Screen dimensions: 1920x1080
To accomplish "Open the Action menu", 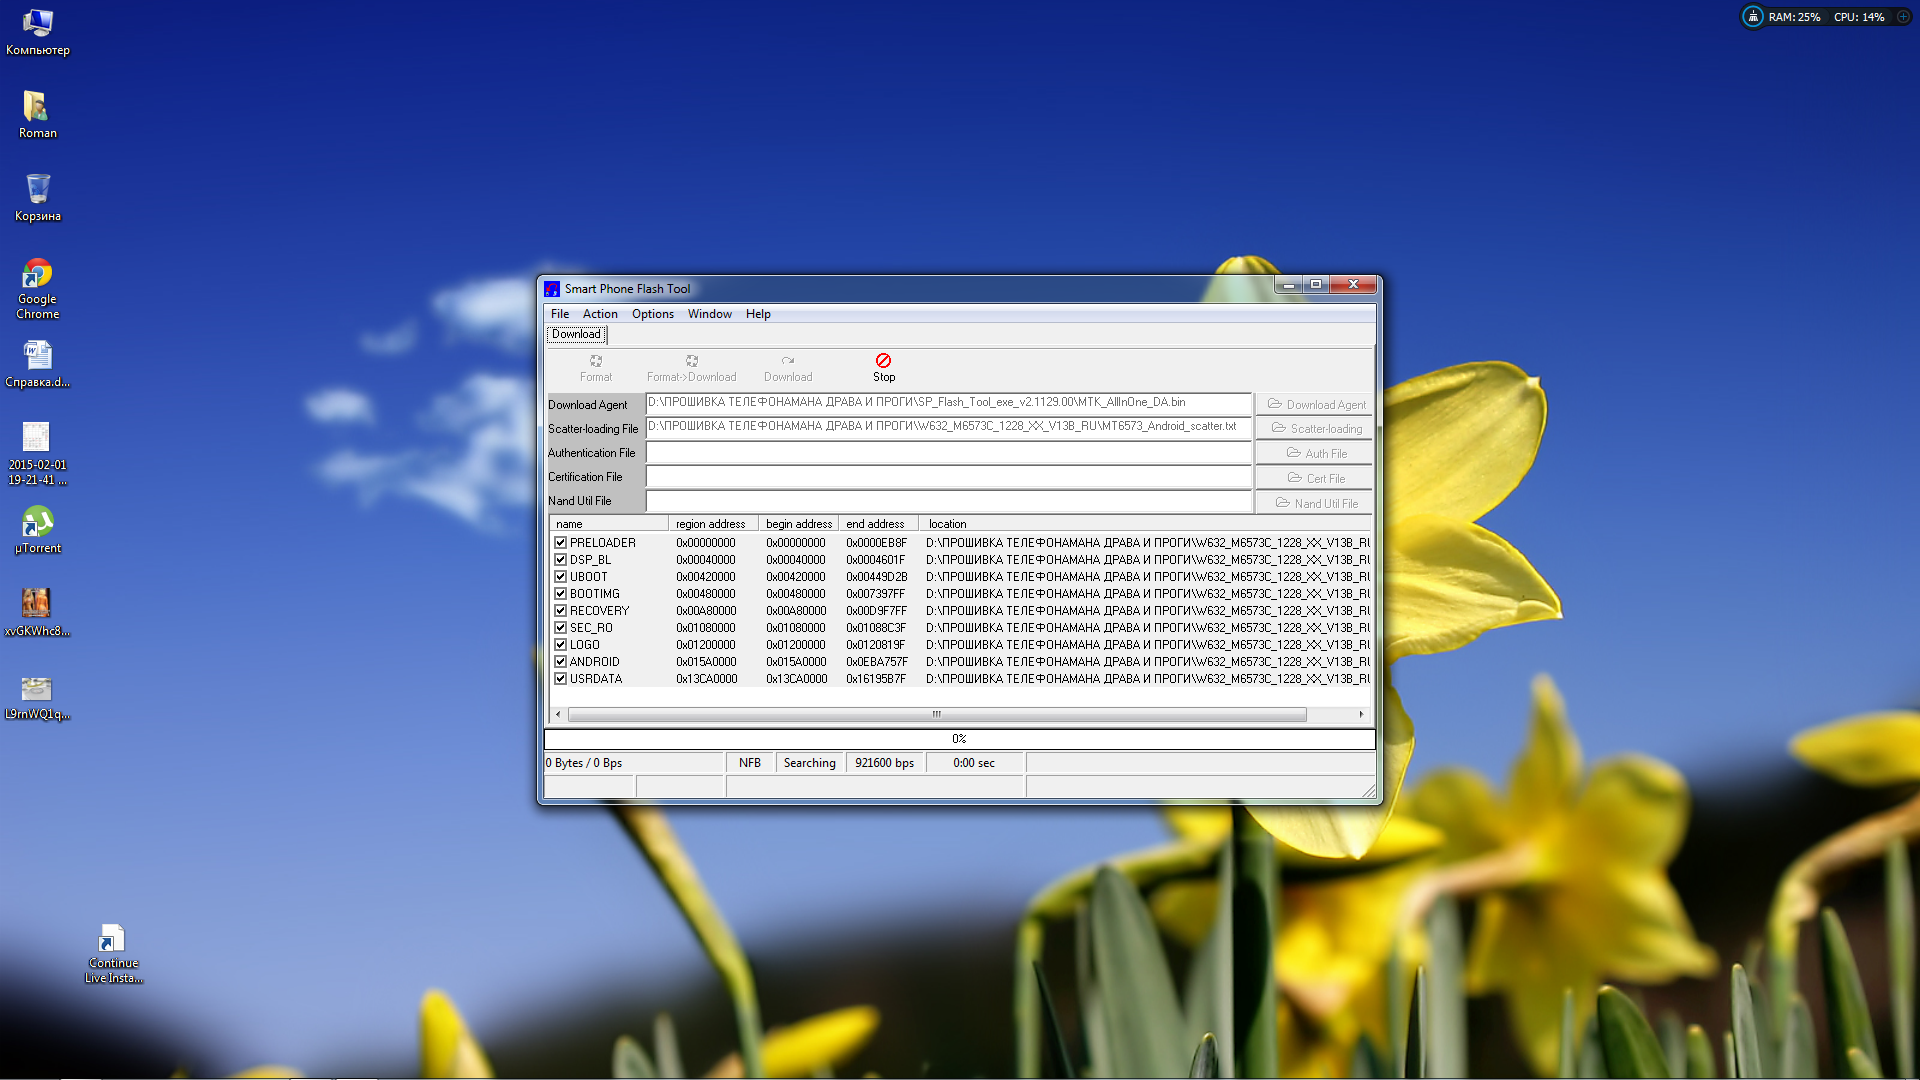I will (x=600, y=314).
